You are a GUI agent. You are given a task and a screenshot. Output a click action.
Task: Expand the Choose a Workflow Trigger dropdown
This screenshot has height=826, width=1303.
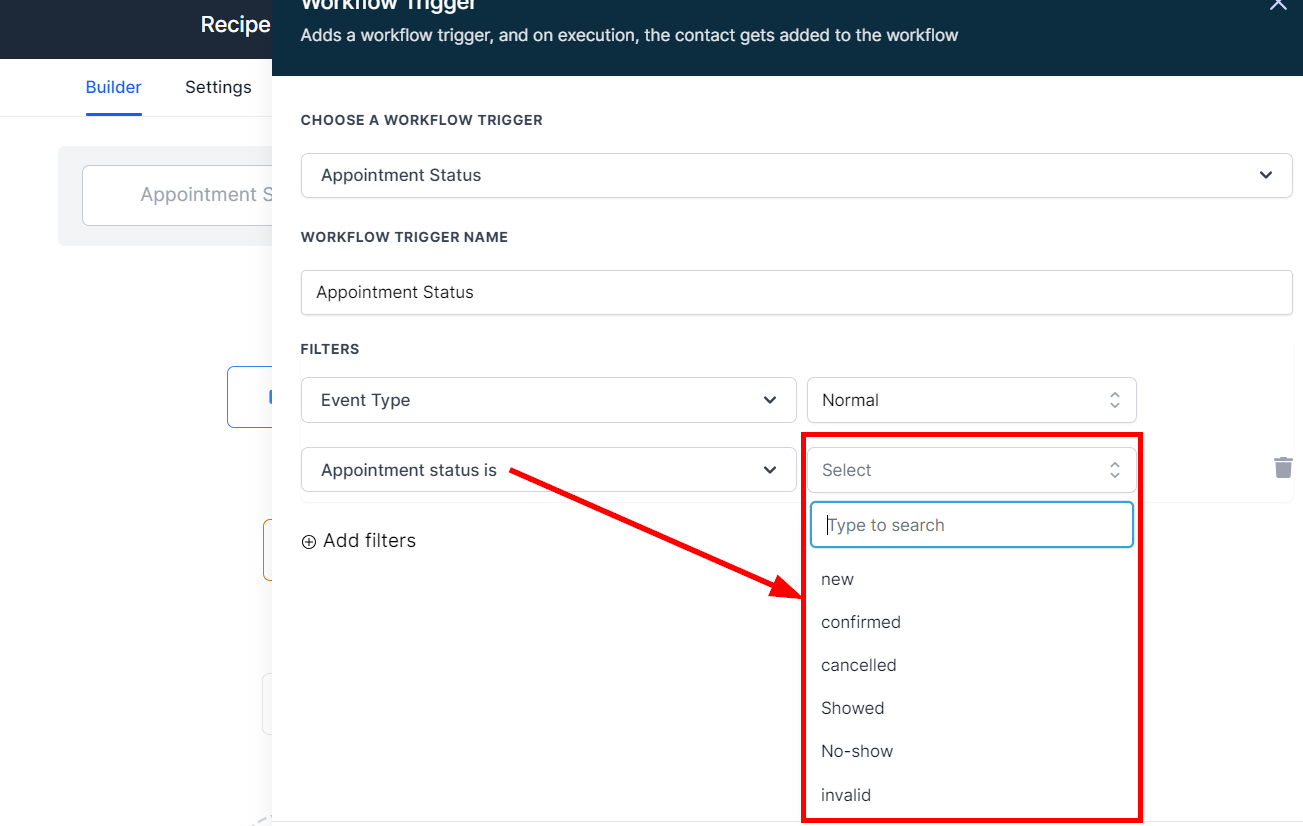(796, 175)
